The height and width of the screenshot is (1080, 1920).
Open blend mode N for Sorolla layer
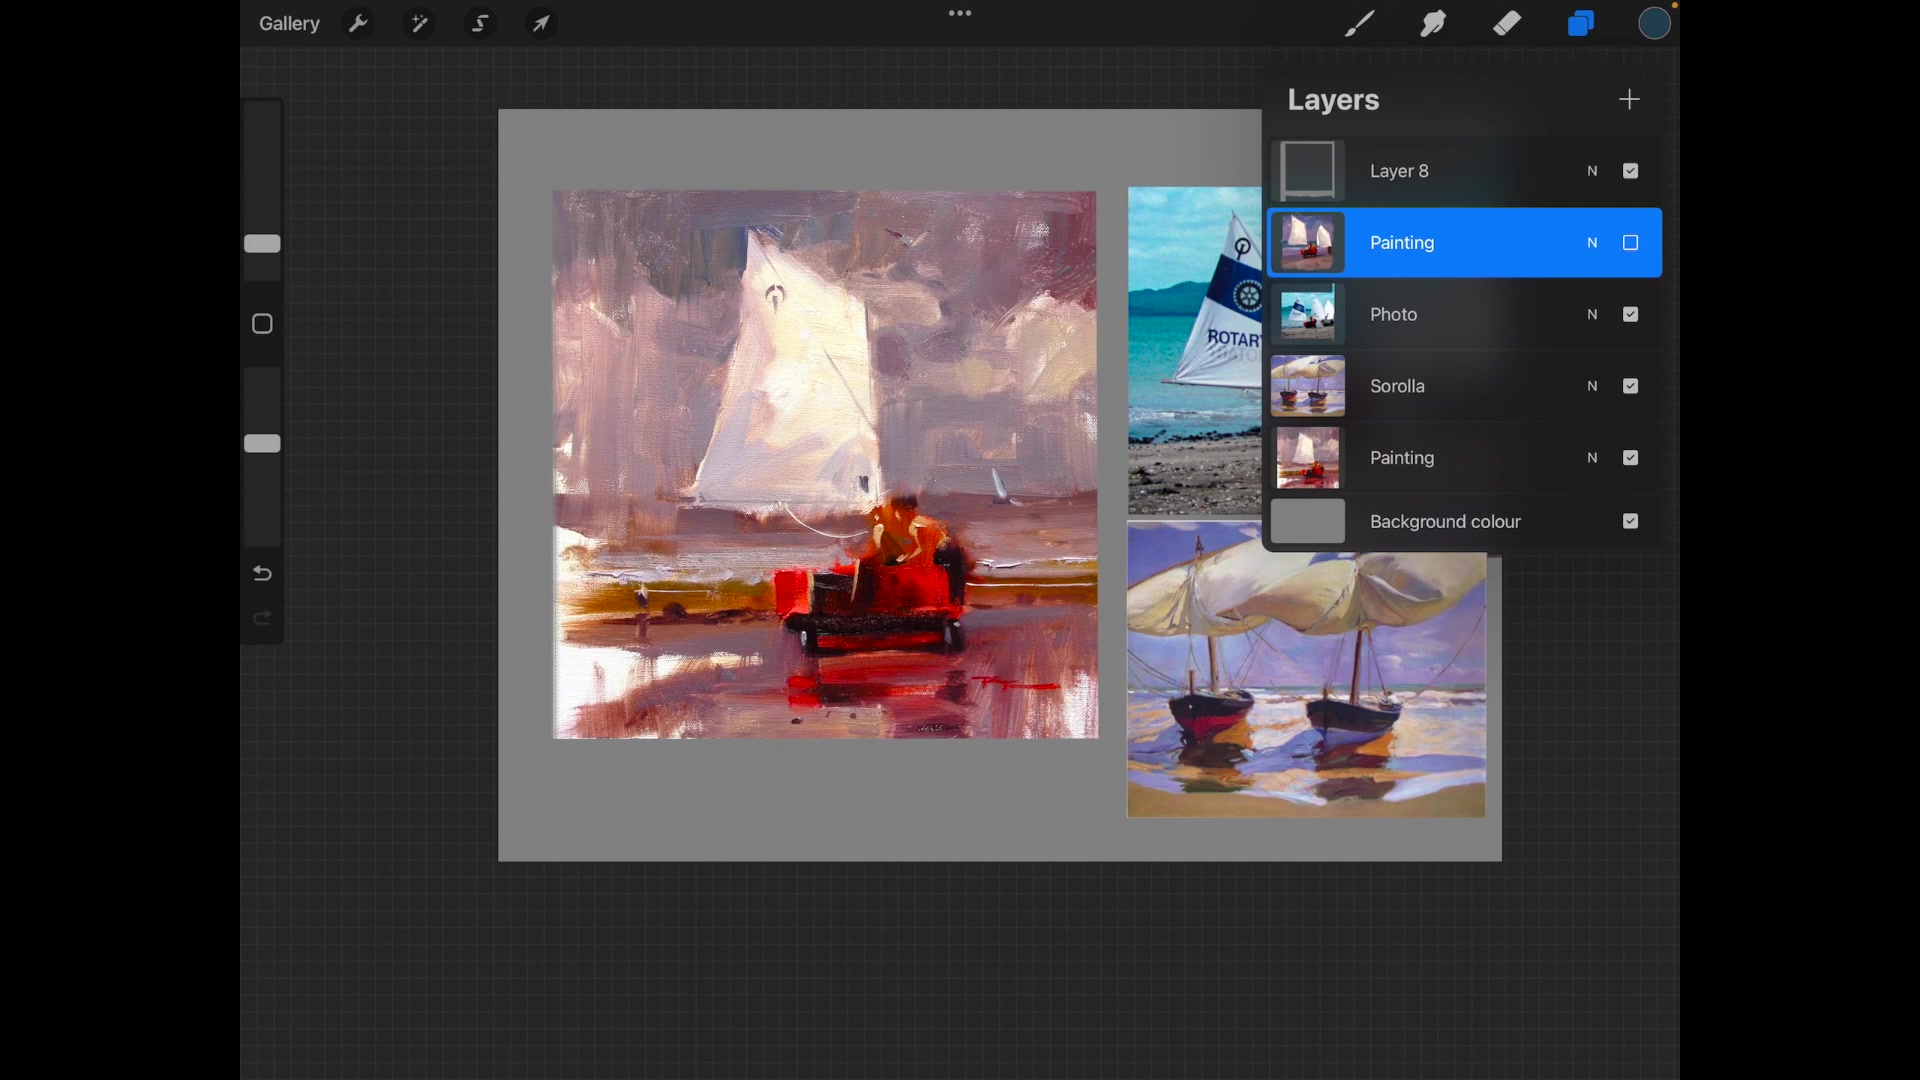1593,386
